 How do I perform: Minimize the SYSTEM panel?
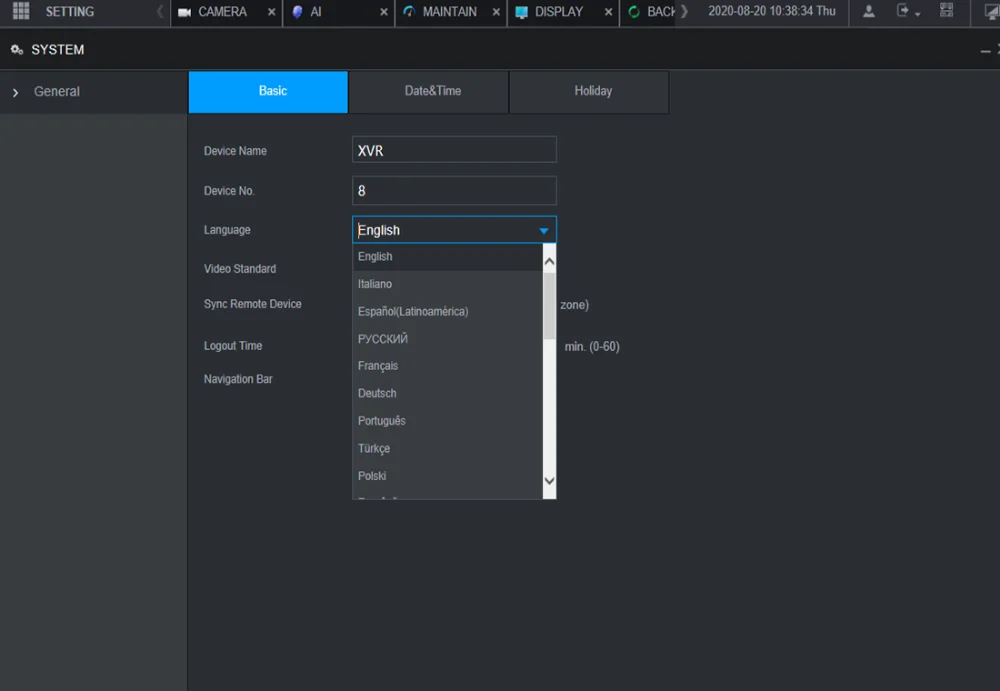(x=985, y=50)
